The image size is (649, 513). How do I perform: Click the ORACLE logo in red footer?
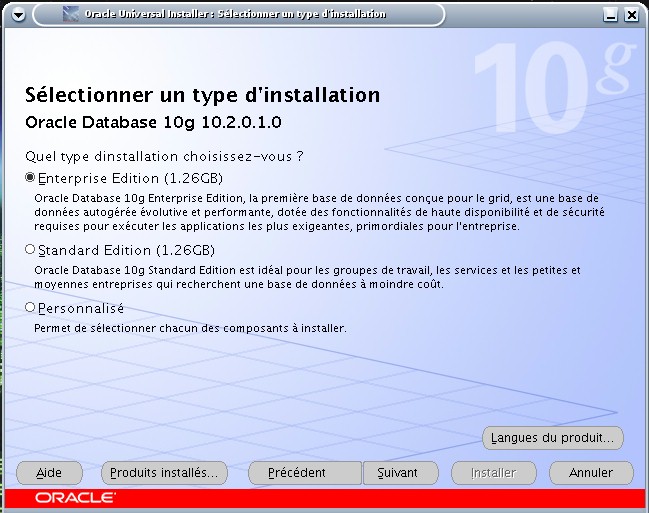(75, 498)
